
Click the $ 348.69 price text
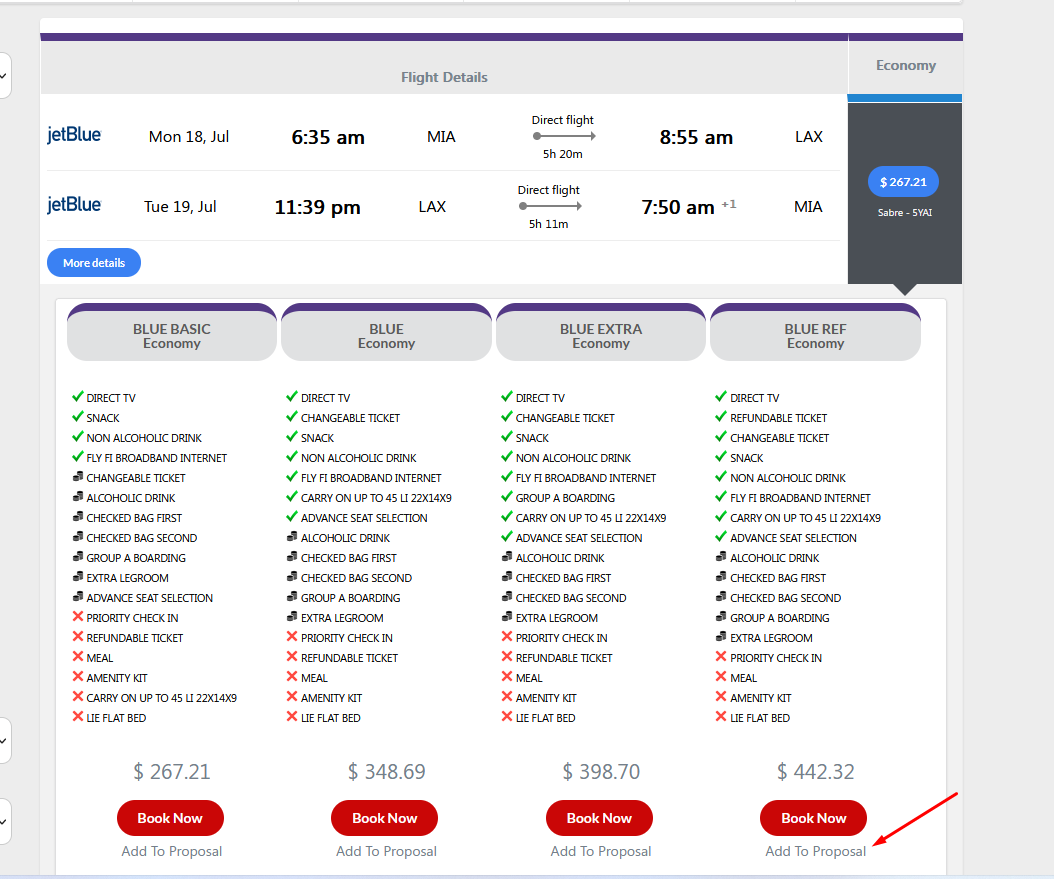(387, 771)
